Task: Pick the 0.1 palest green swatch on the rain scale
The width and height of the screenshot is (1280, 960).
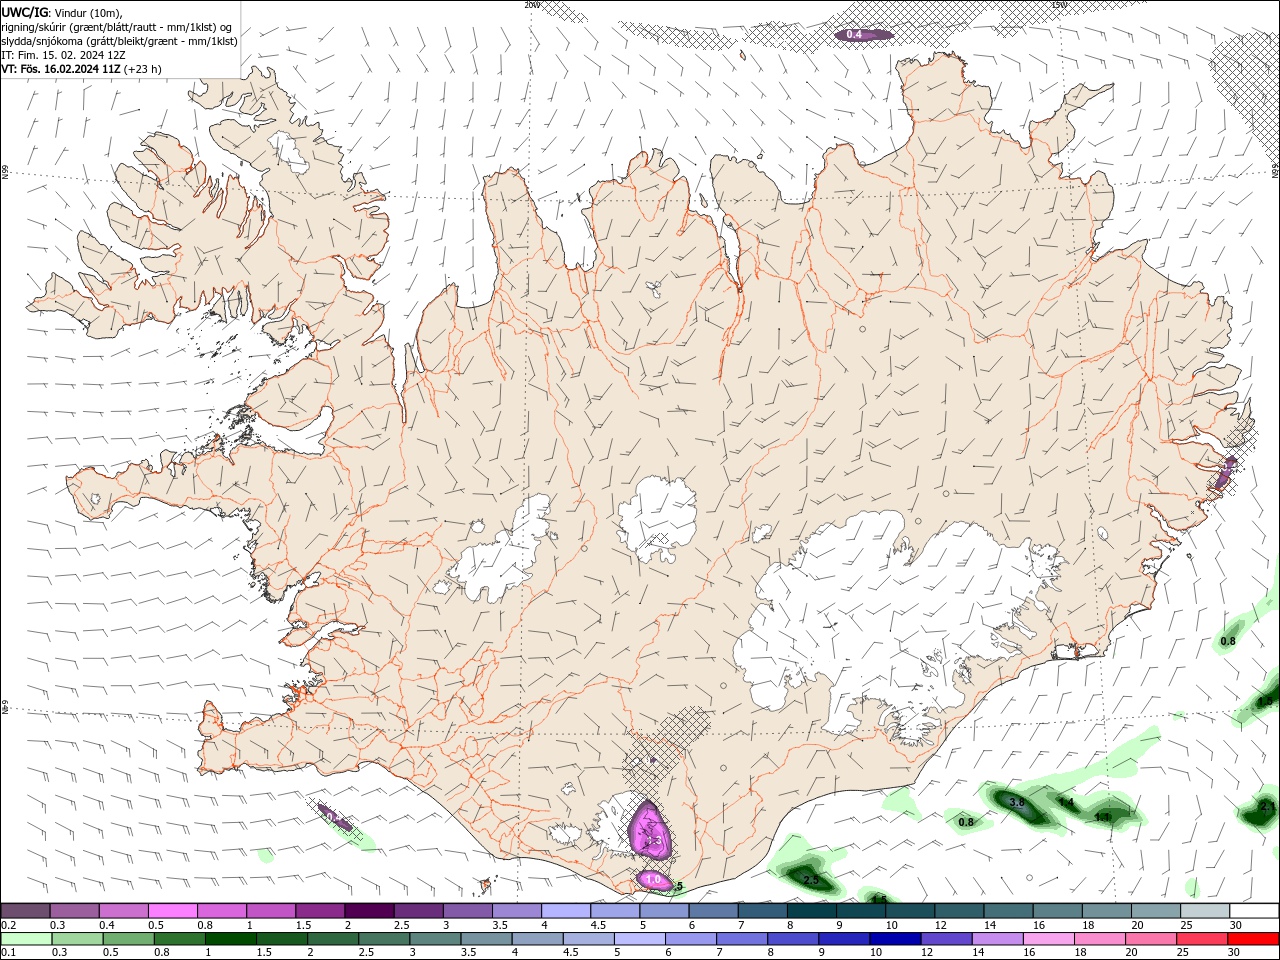Action: coord(25,939)
